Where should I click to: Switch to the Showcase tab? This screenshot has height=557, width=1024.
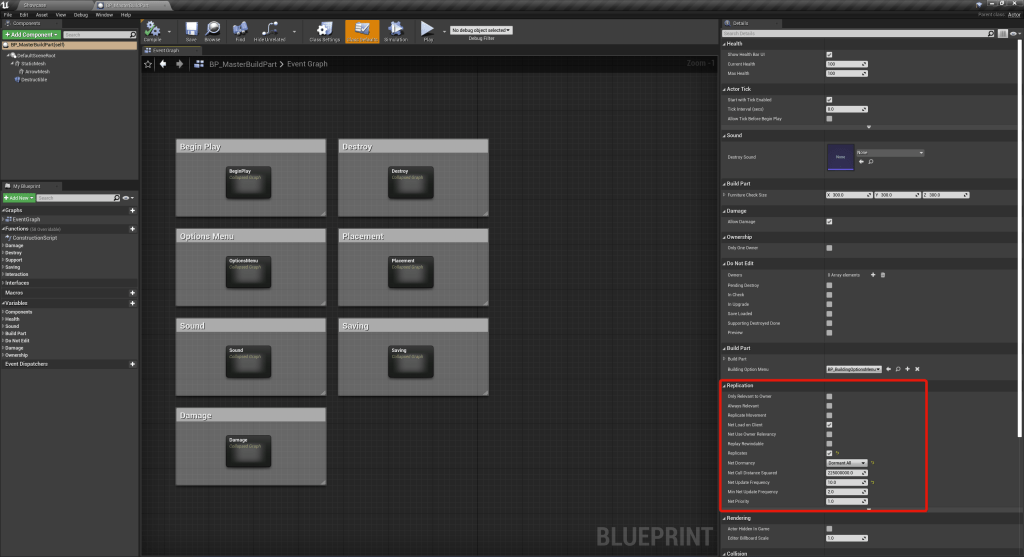[35, 5]
